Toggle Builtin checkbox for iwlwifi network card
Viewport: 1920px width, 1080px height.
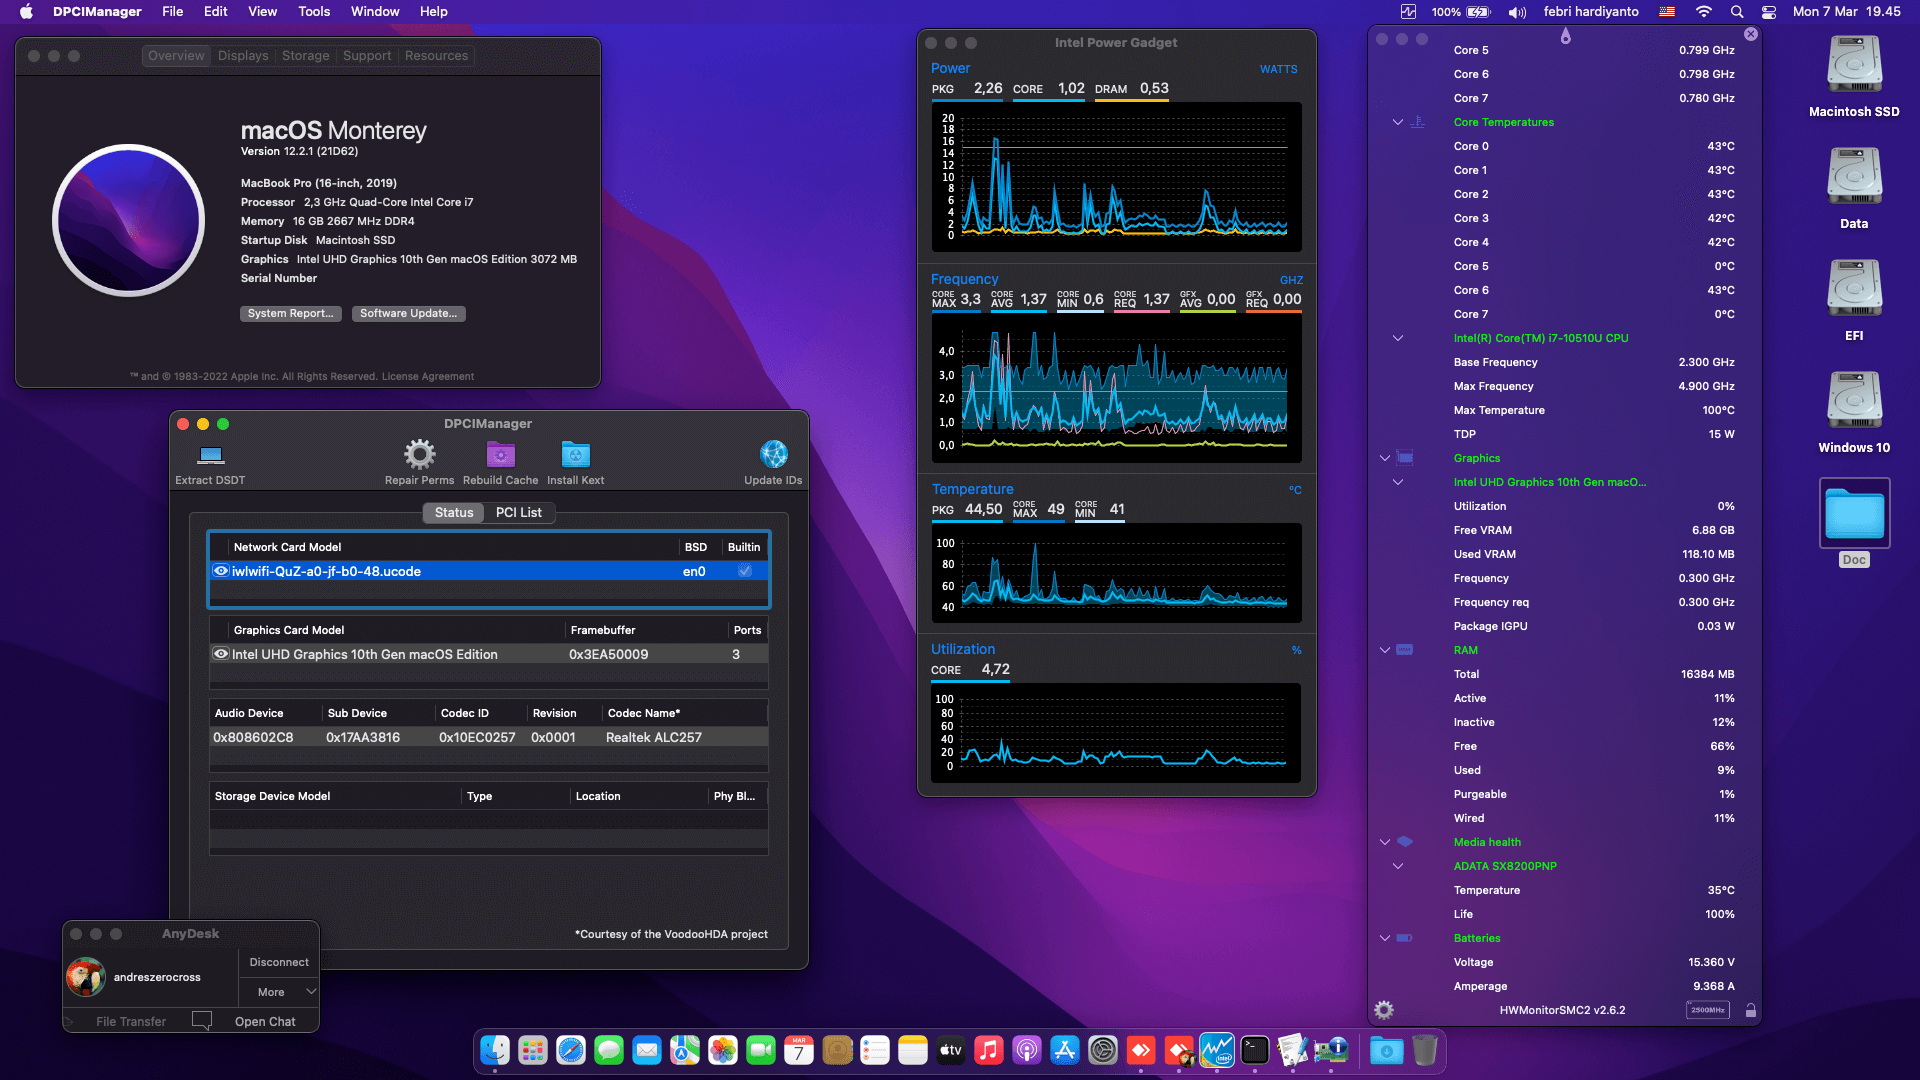pos(745,571)
